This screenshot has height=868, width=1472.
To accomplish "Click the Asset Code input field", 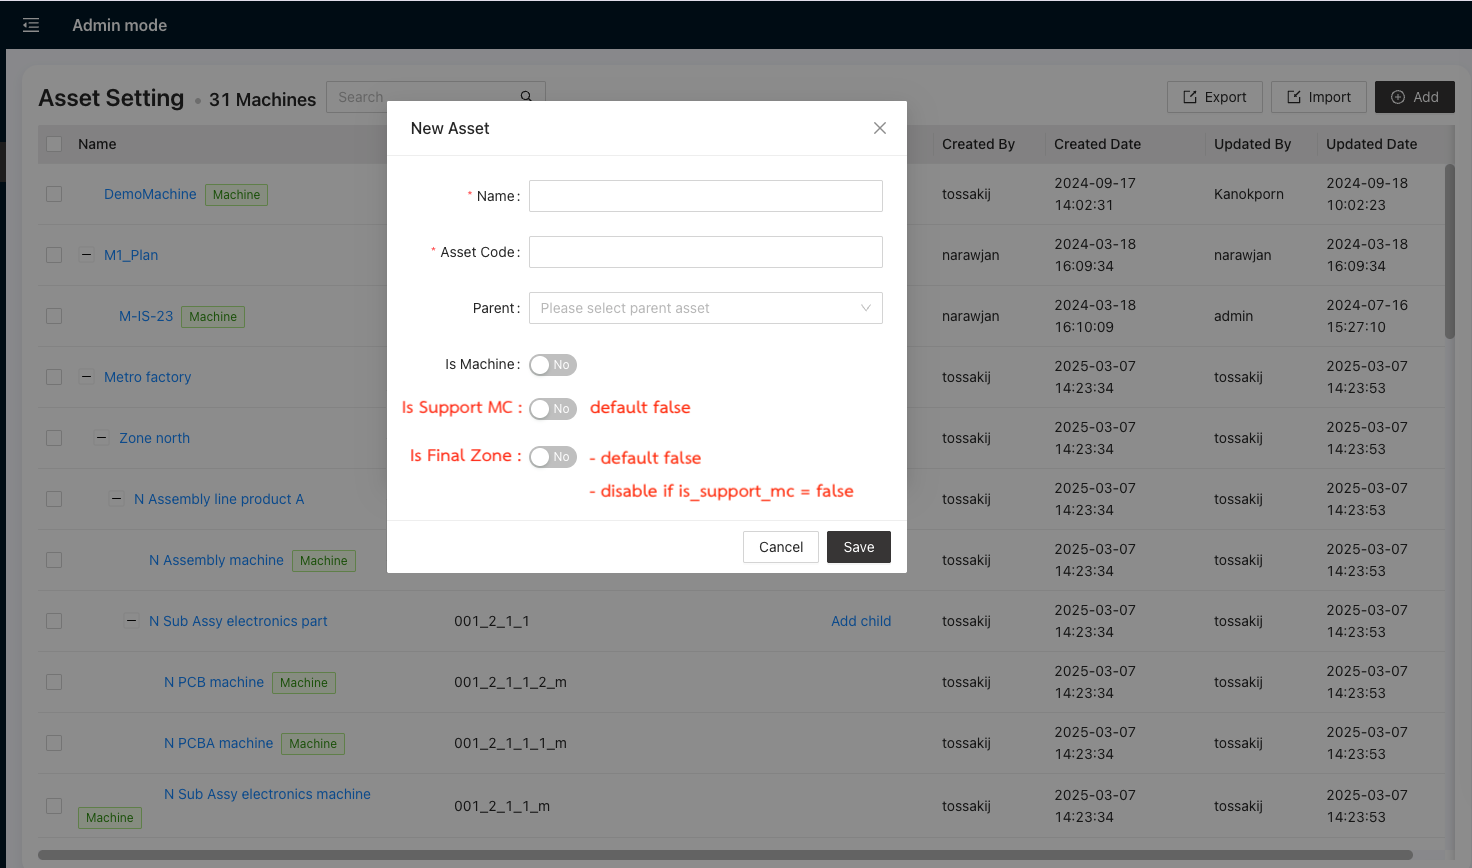I will pyautogui.click(x=705, y=252).
